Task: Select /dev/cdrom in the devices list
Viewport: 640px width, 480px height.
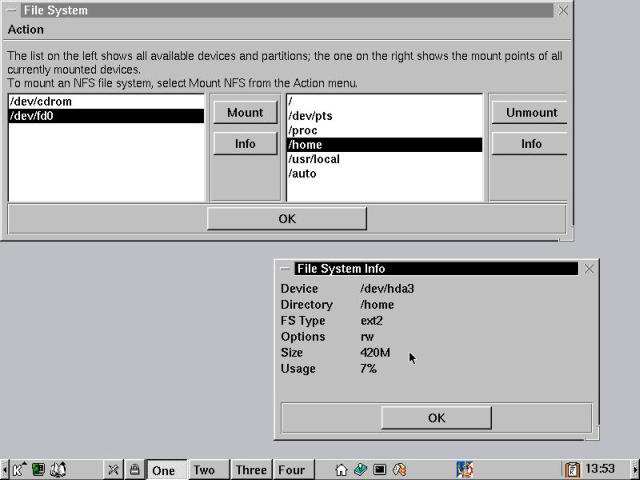Action: [x=40, y=102]
